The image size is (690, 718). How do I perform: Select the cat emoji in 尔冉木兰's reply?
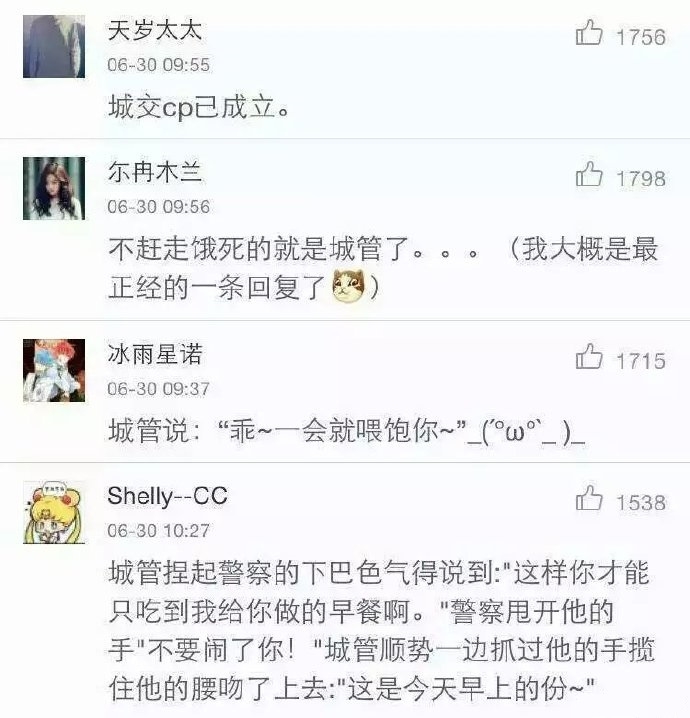pyautogui.click(x=348, y=286)
